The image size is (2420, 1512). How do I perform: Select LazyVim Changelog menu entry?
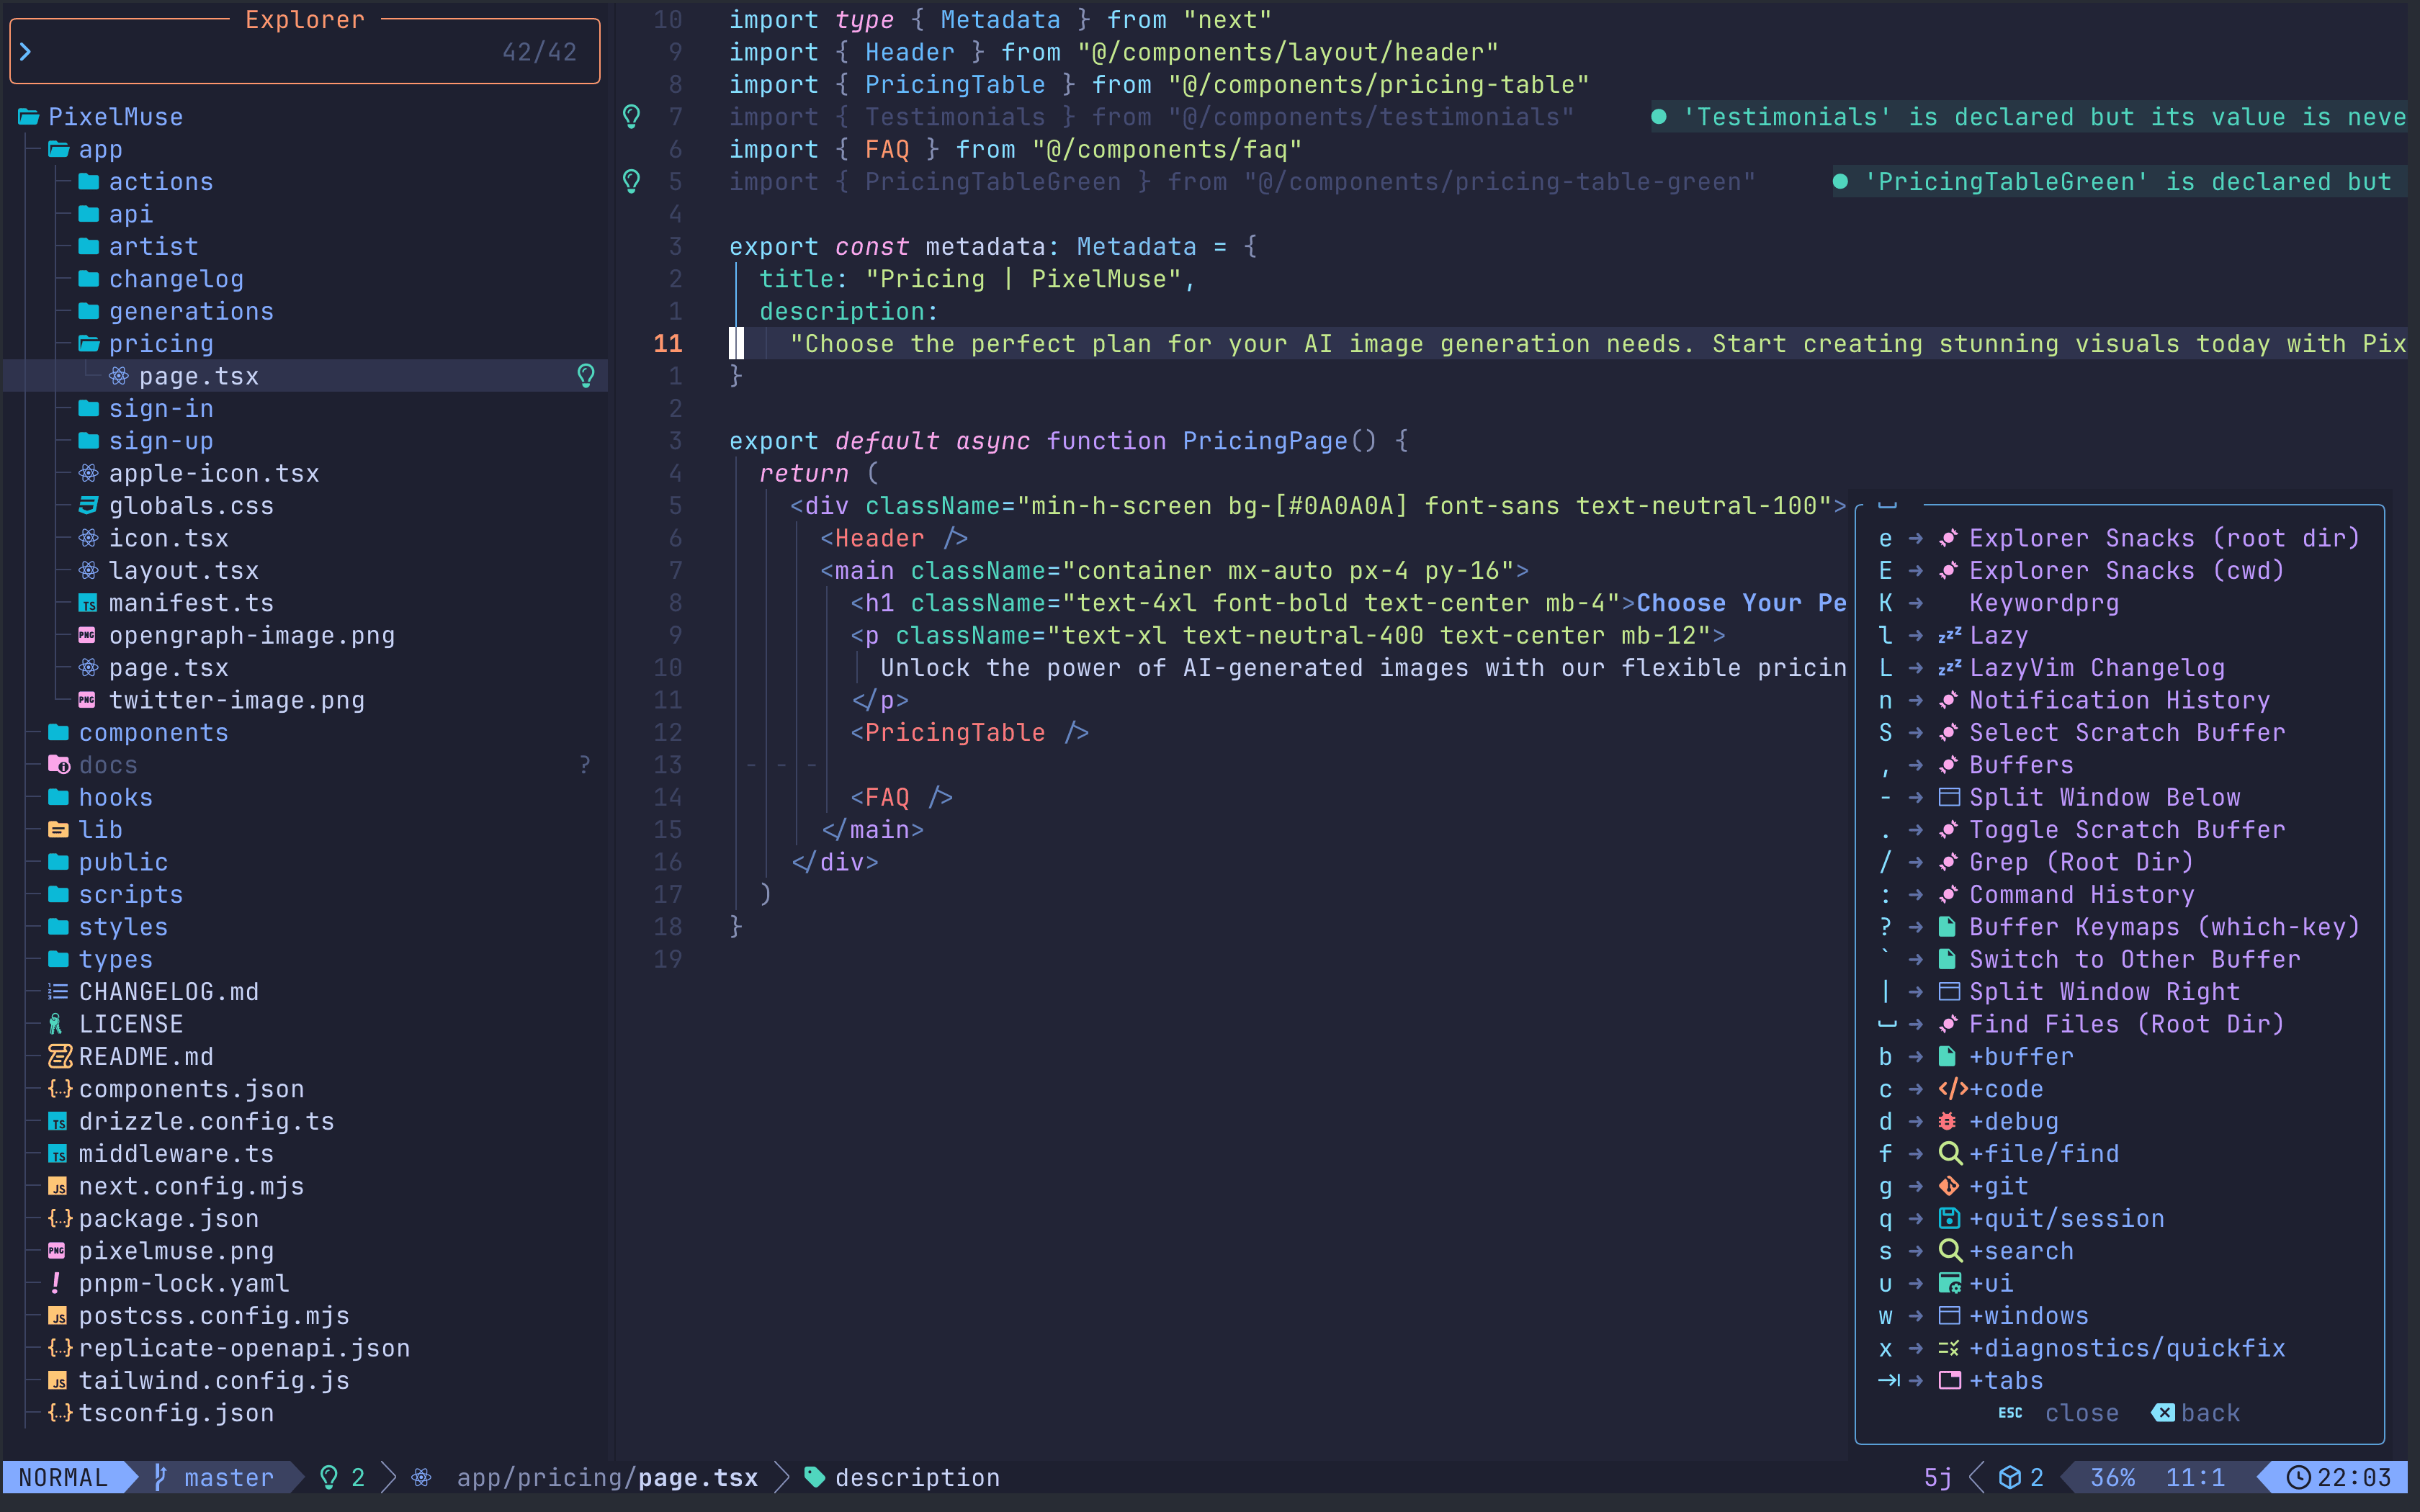tap(2051, 668)
